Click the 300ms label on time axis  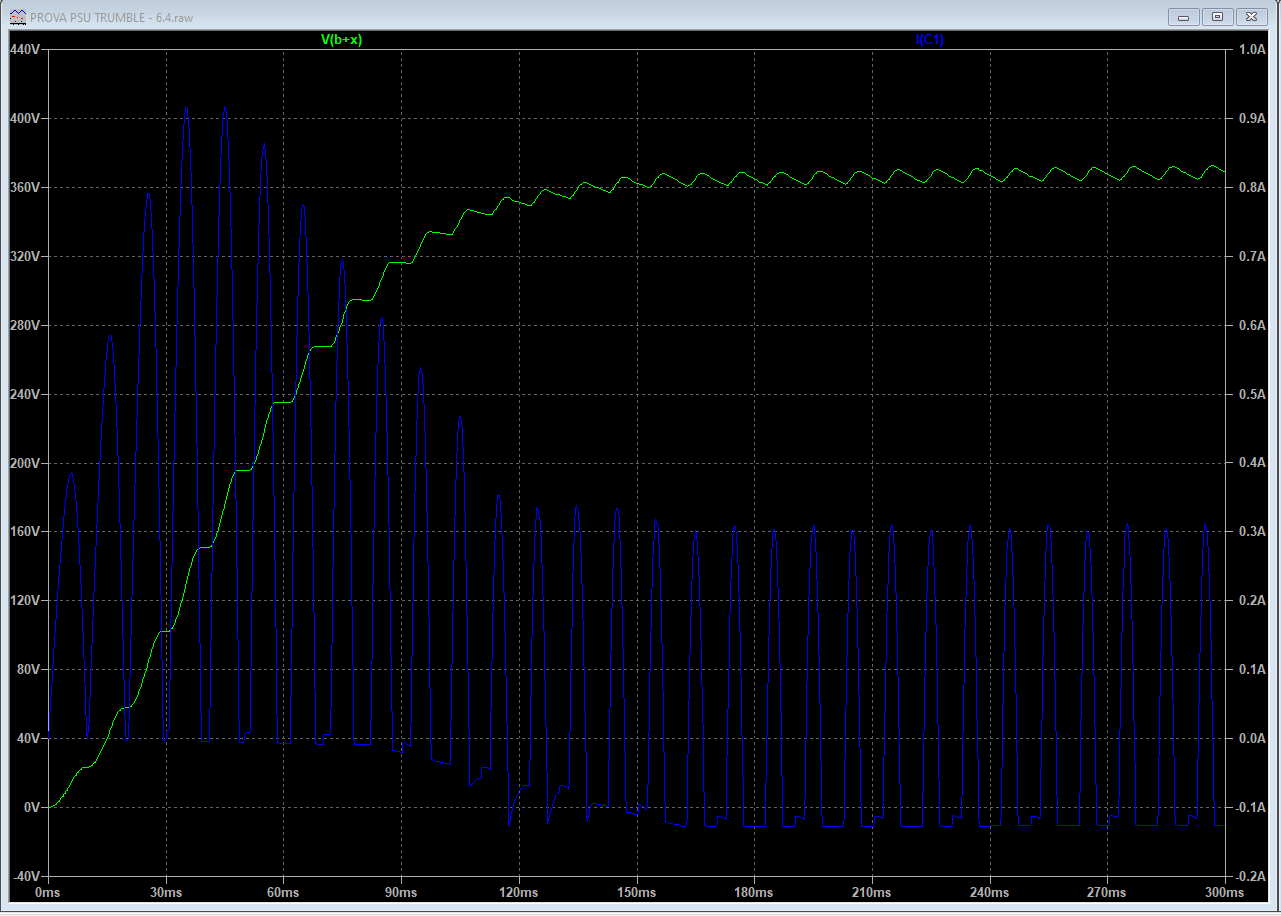tap(1223, 891)
